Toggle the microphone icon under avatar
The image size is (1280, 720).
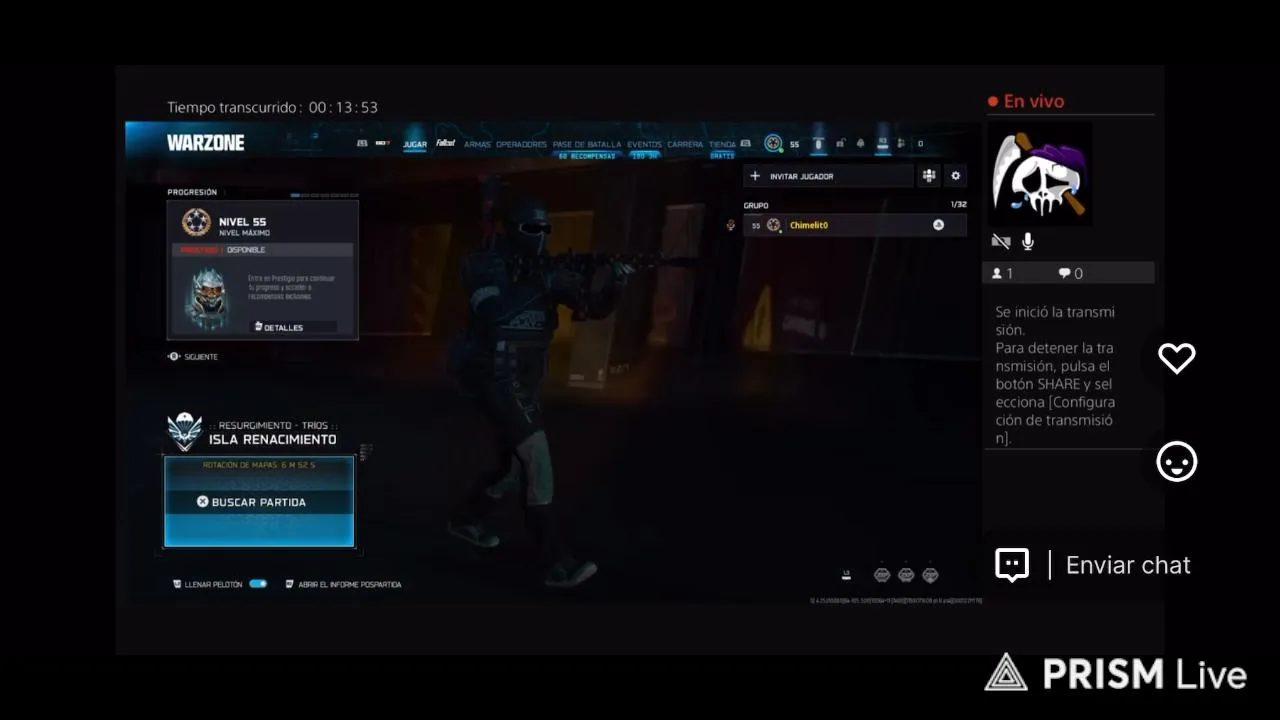pos(1027,242)
